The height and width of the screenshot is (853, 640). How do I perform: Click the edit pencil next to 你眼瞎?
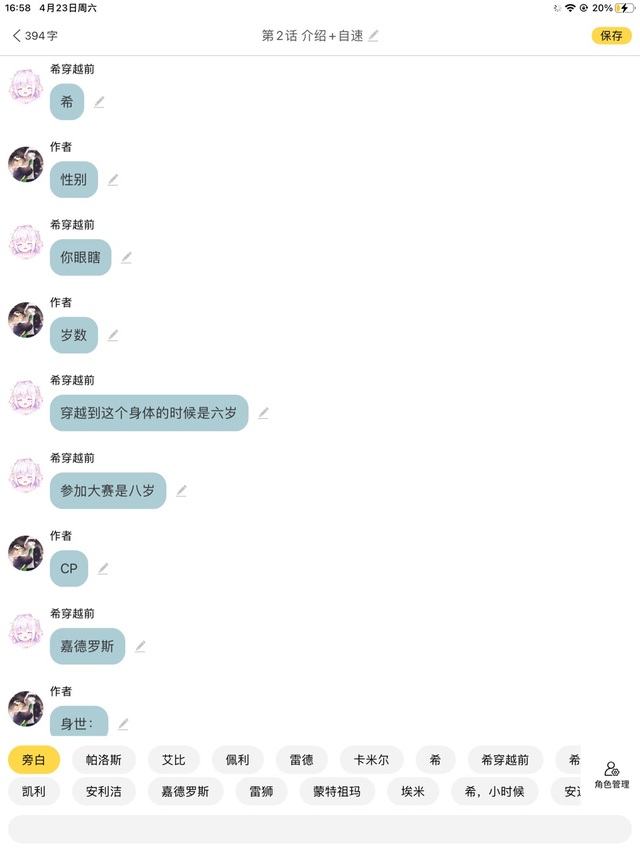126,257
